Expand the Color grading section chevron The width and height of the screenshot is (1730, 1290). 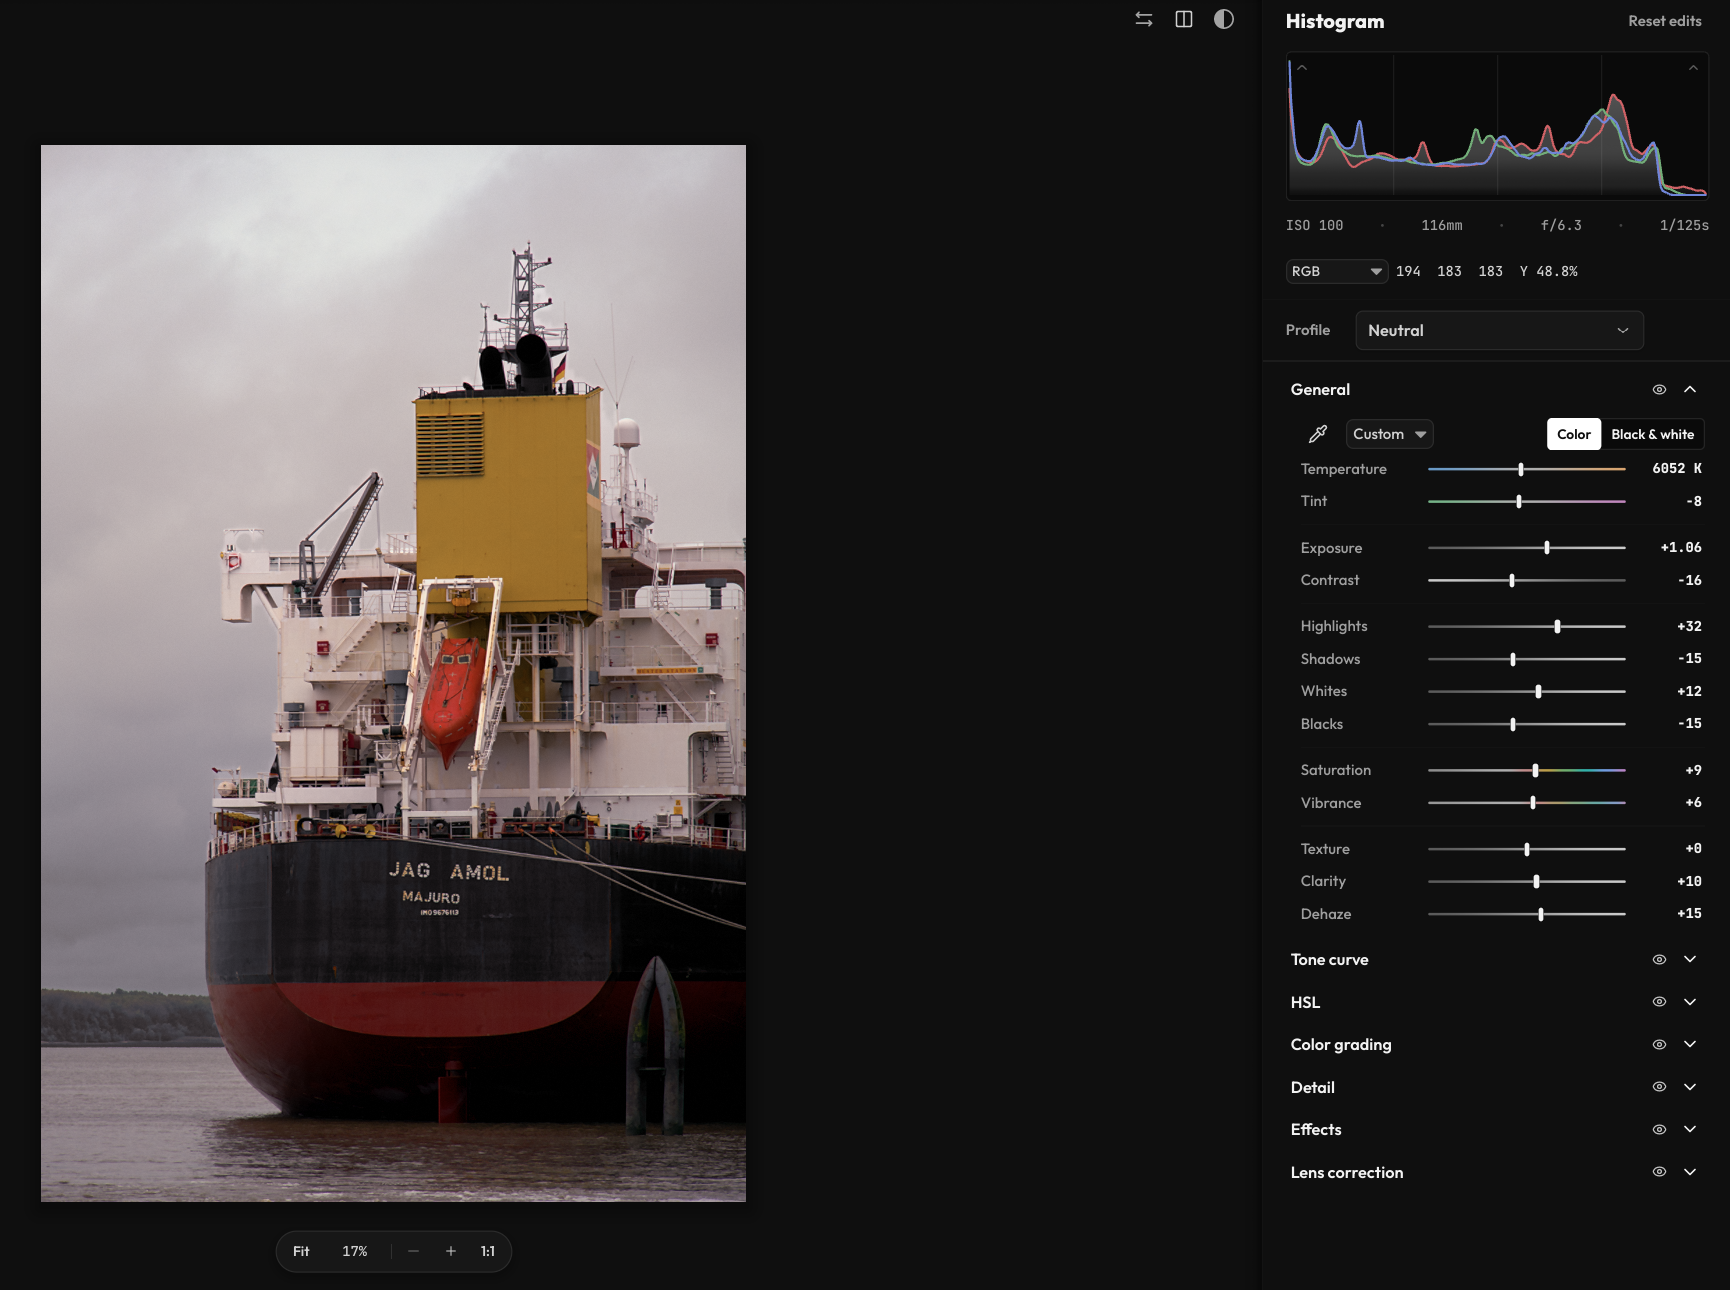(x=1690, y=1044)
